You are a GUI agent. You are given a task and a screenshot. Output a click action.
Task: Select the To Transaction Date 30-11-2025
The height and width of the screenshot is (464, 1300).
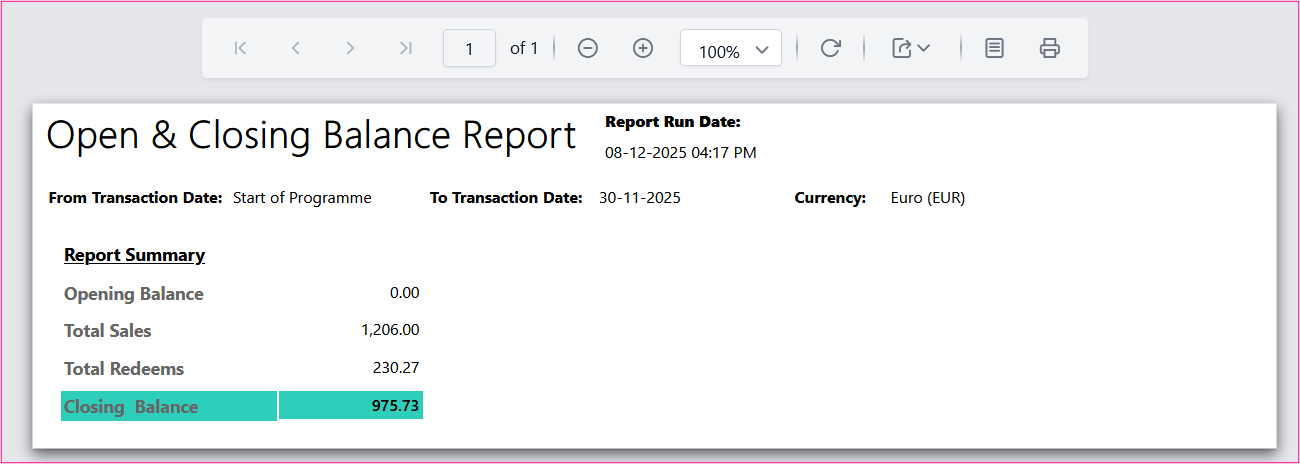click(639, 198)
